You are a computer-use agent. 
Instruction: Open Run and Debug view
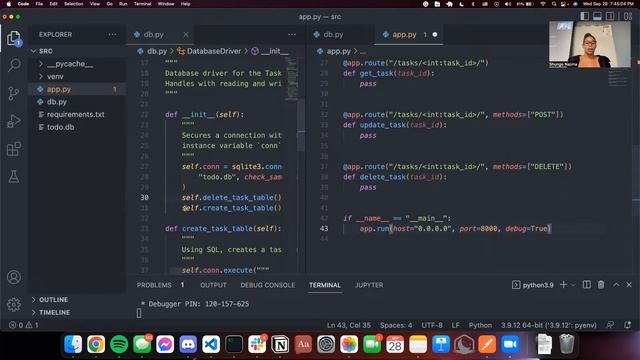point(14,121)
